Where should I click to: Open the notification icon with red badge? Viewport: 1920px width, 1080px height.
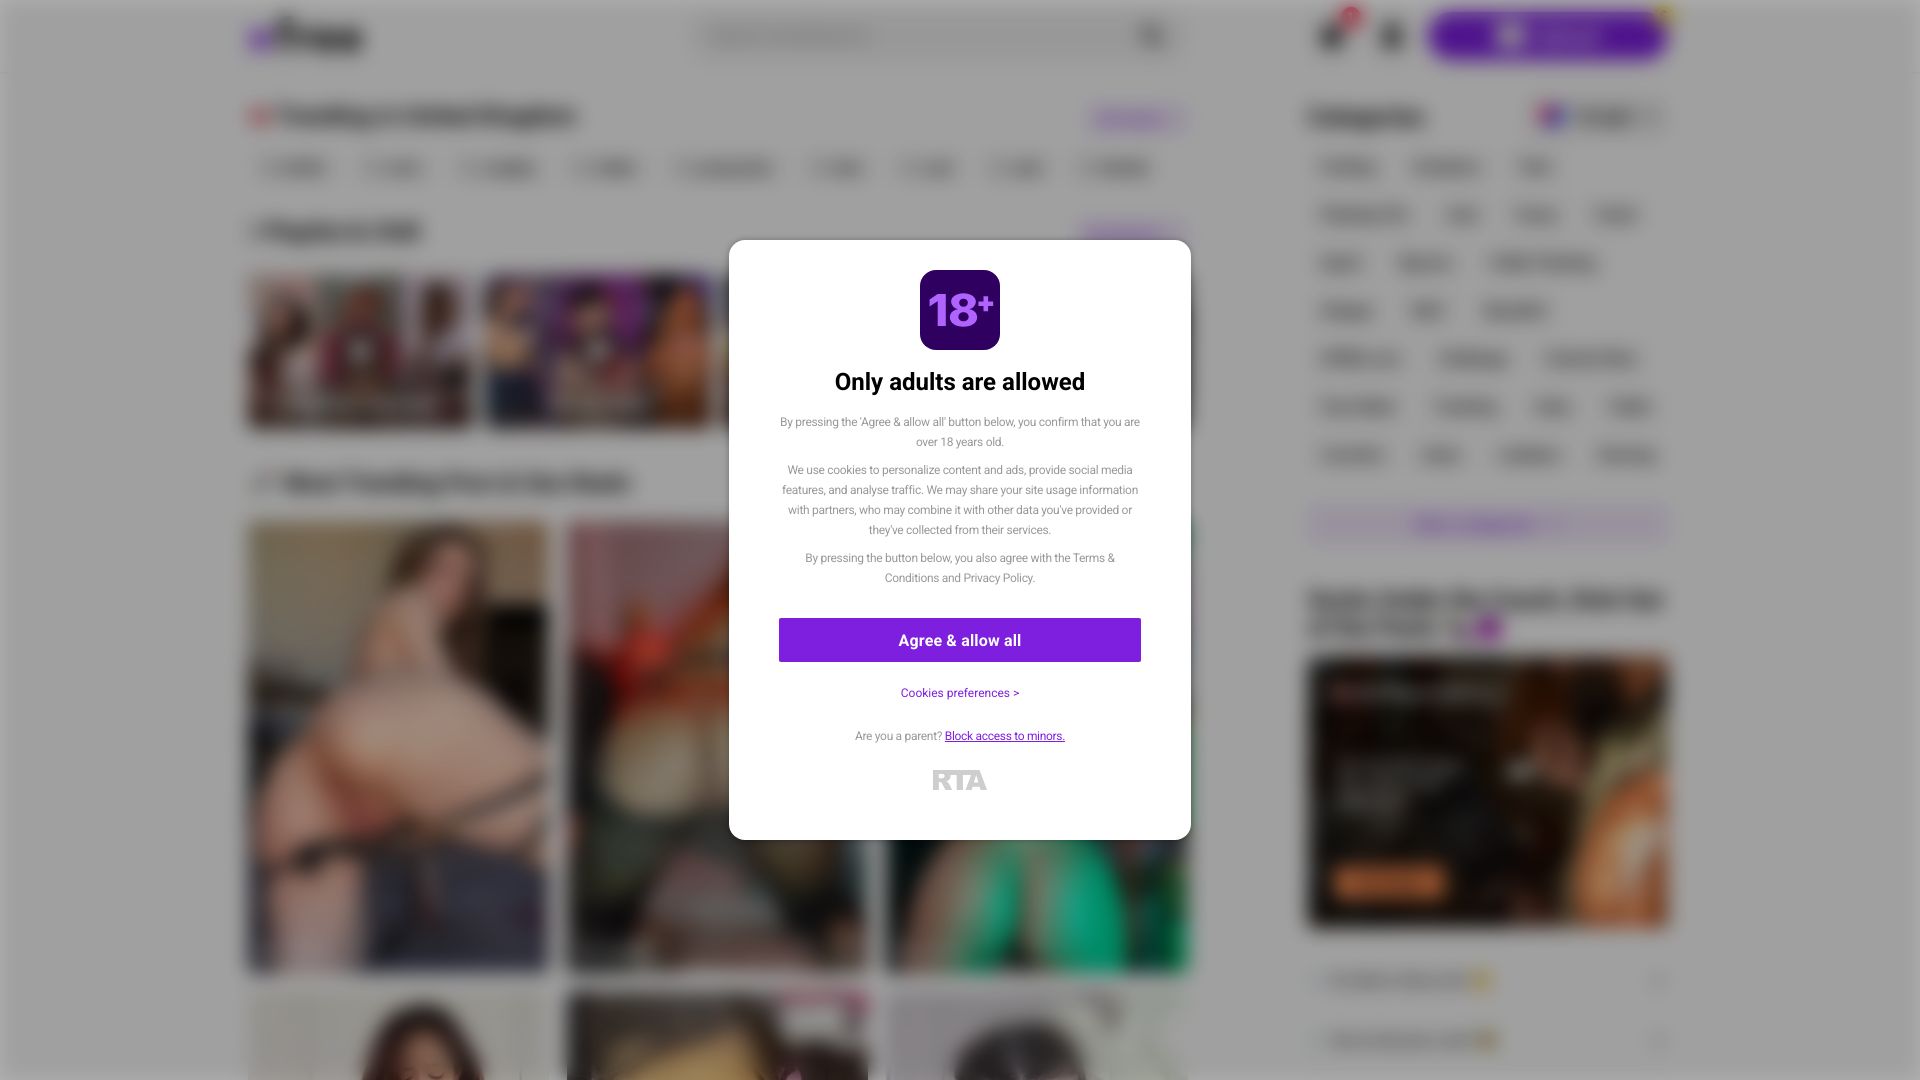1332,36
